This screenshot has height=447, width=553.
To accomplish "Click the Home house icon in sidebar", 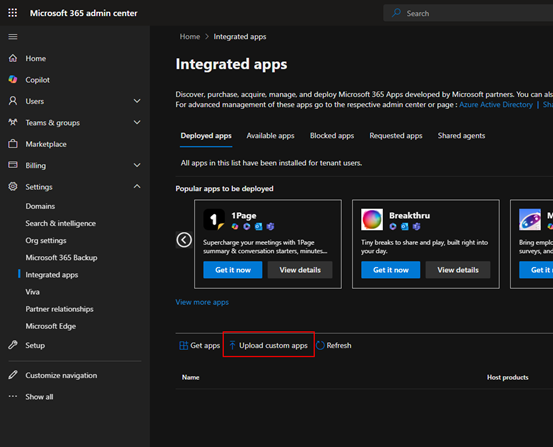I will [x=13, y=58].
